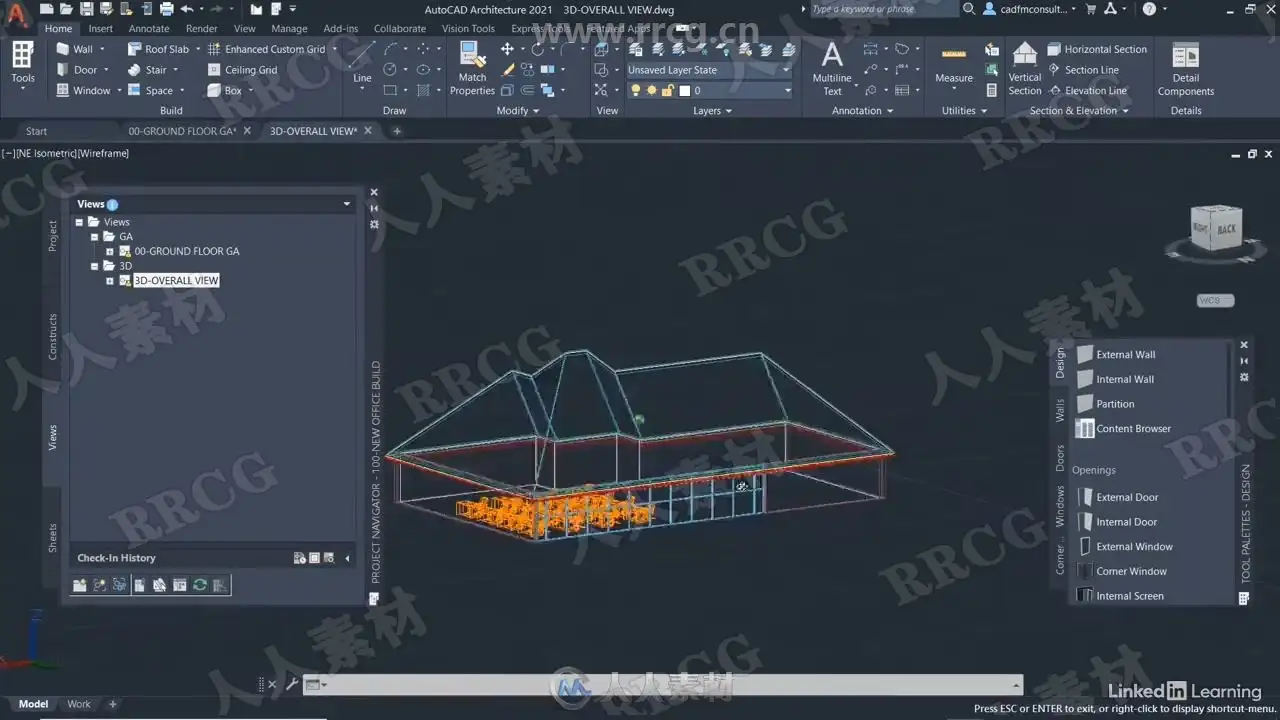Select the Door tool icon
Viewport: 1280px width, 720px height.
tap(63, 70)
